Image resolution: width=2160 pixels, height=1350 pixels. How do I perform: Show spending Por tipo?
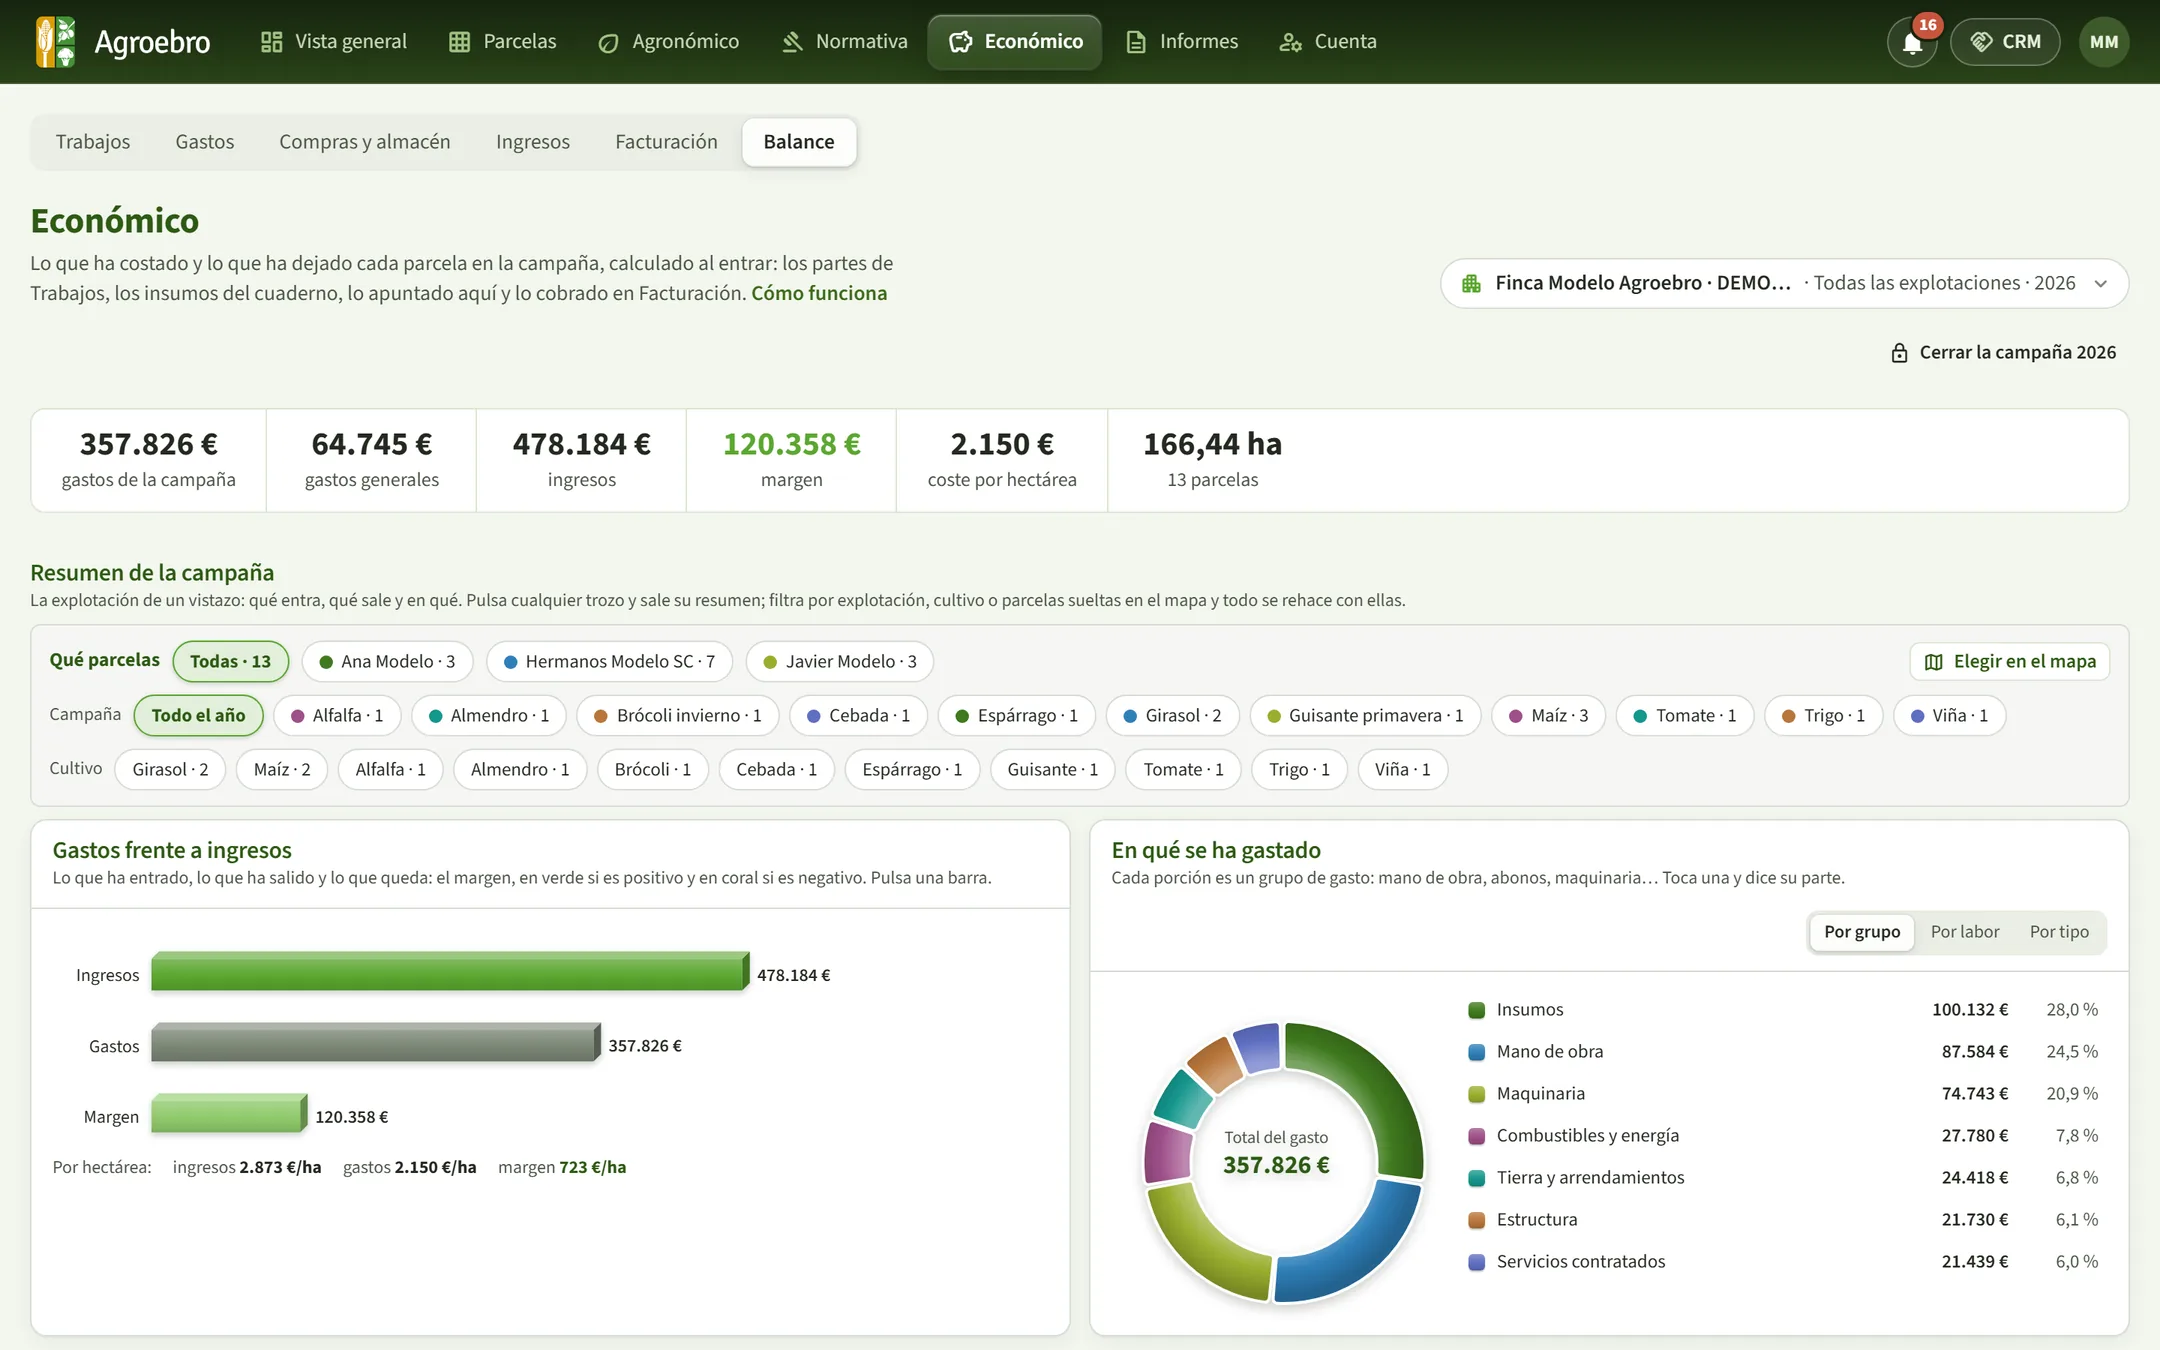2059,932
